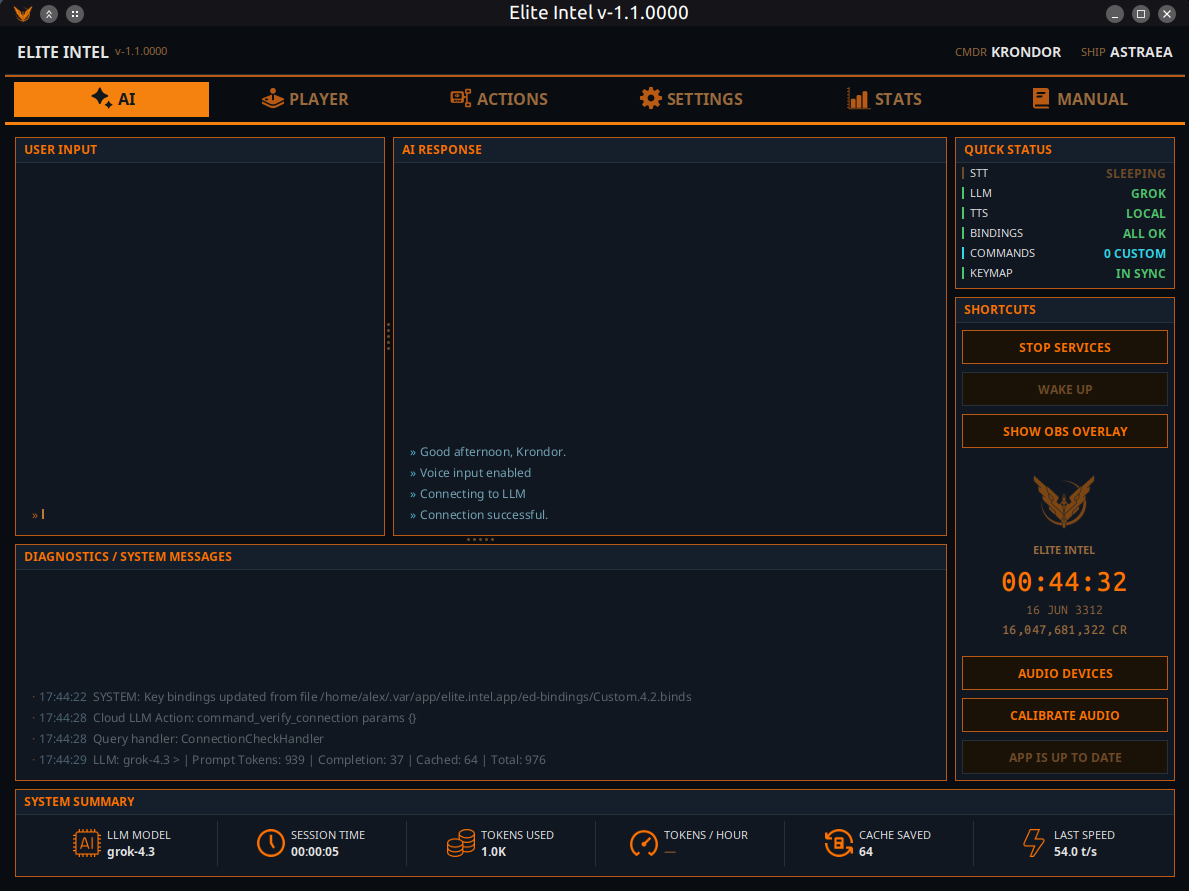Screen dimensions: 1189x891
Task: Click the Keymap status IN SYNC
Action: pyautogui.click(x=1140, y=274)
